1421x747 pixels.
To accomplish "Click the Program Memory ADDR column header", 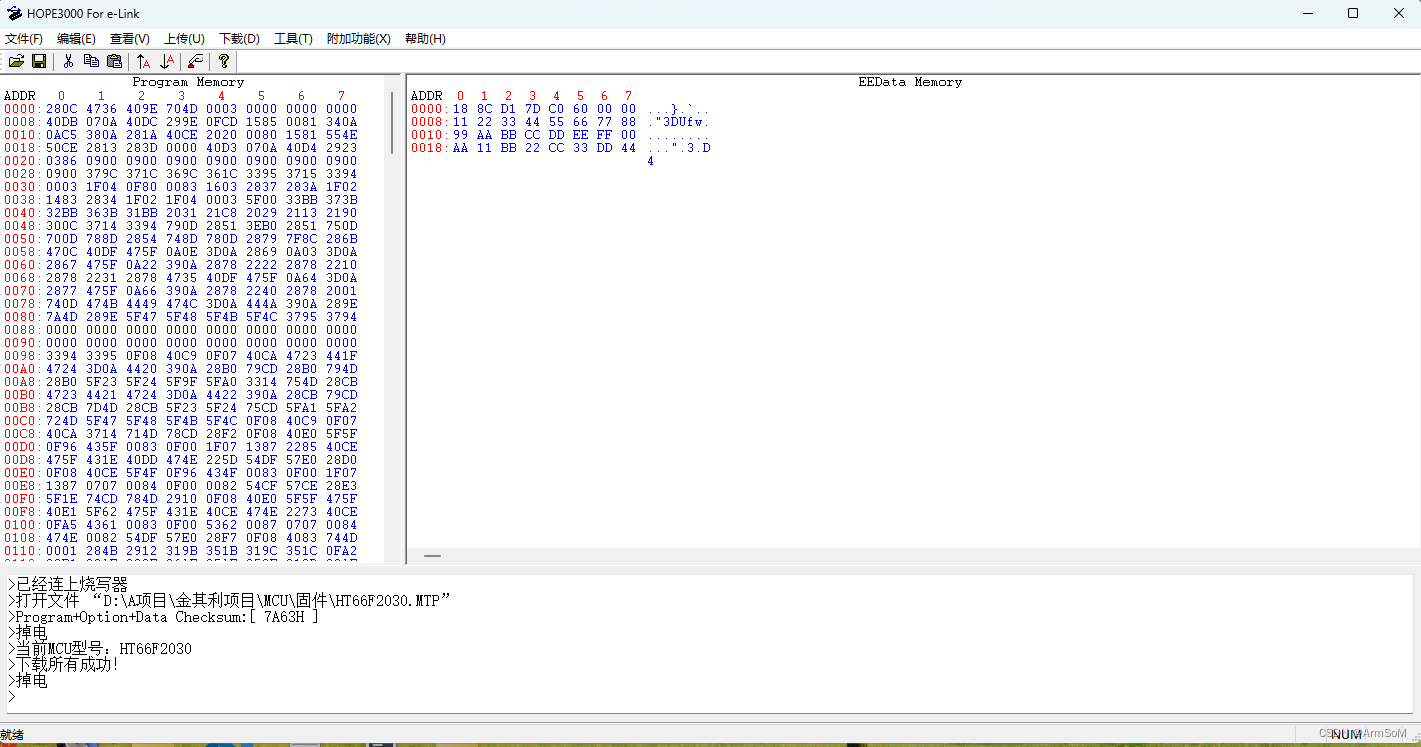I will [x=20, y=96].
